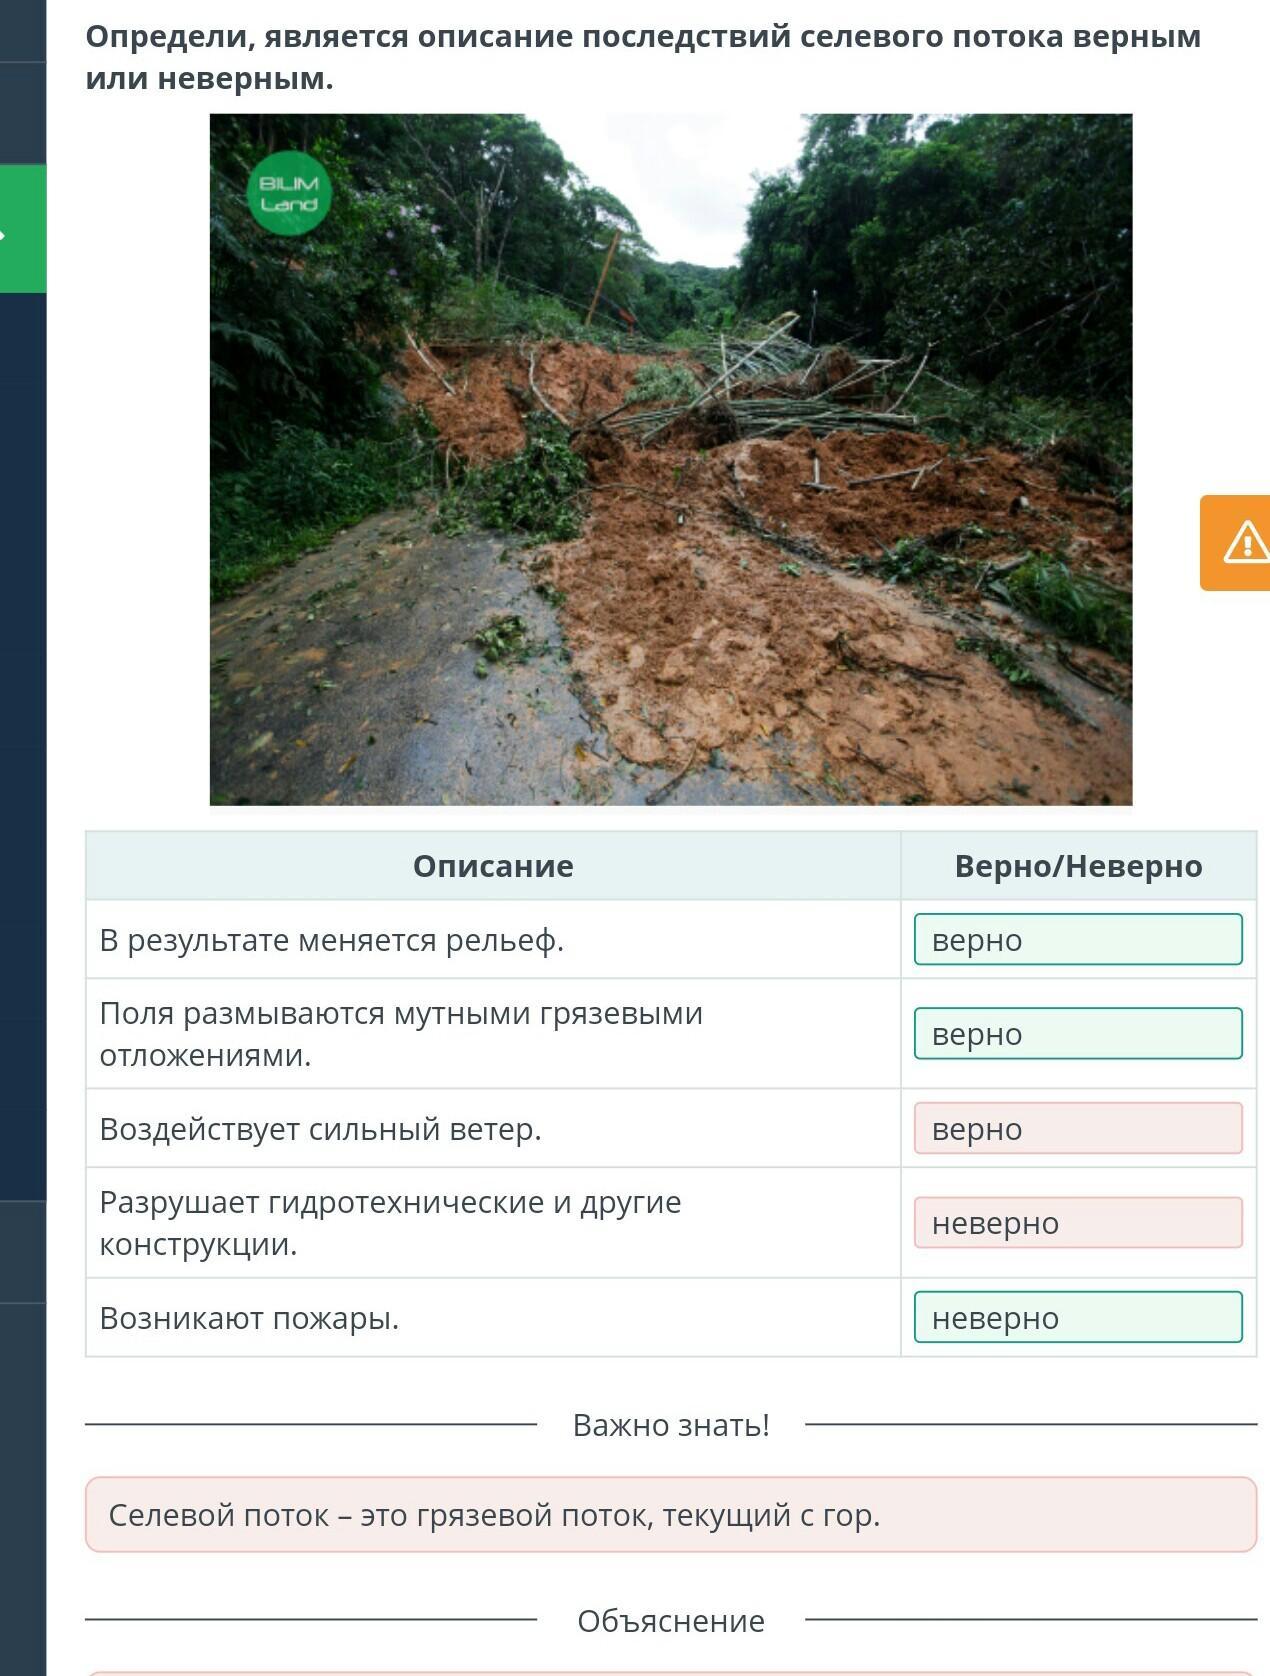Open the answer dropdown for 'Возникают пожары'
This screenshot has height=1676, width=1270.
(x=1078, y=1317)
